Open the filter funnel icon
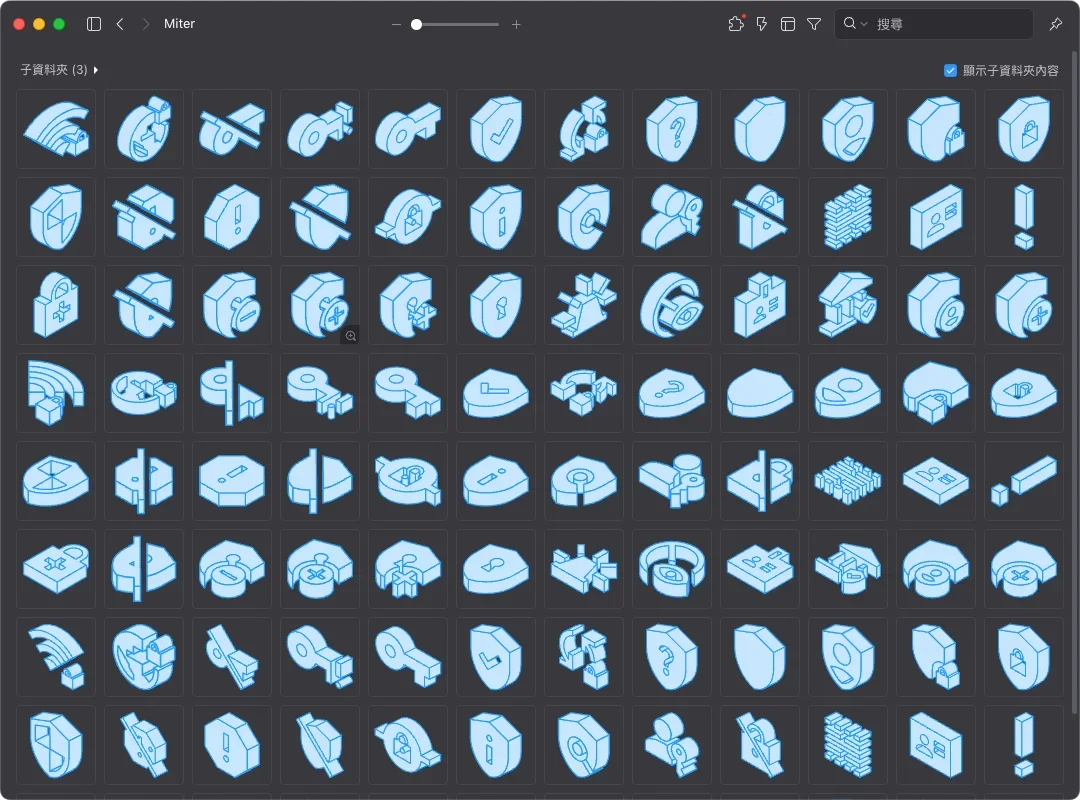The image size is (1080, 800). coord(814,24)
